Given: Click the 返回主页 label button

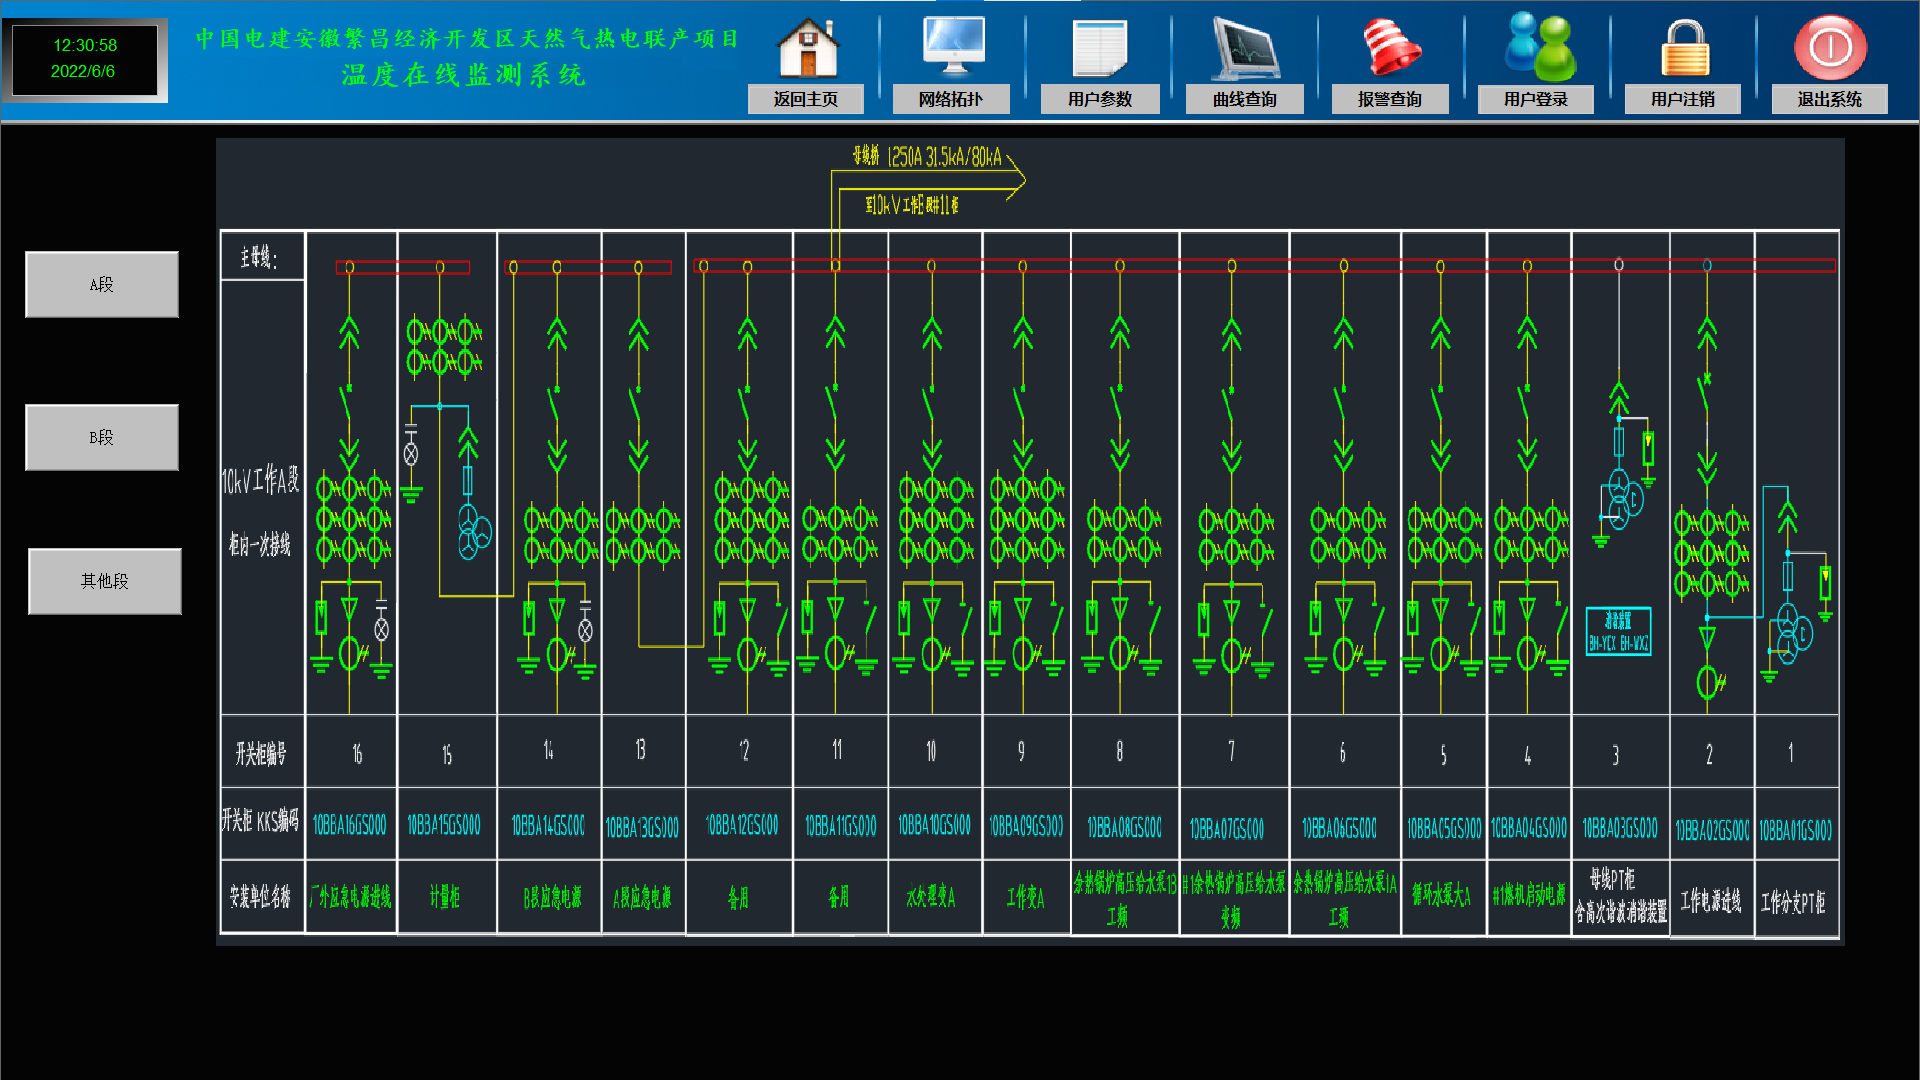Looking at the screenshot, I should (x=806, y=99).
